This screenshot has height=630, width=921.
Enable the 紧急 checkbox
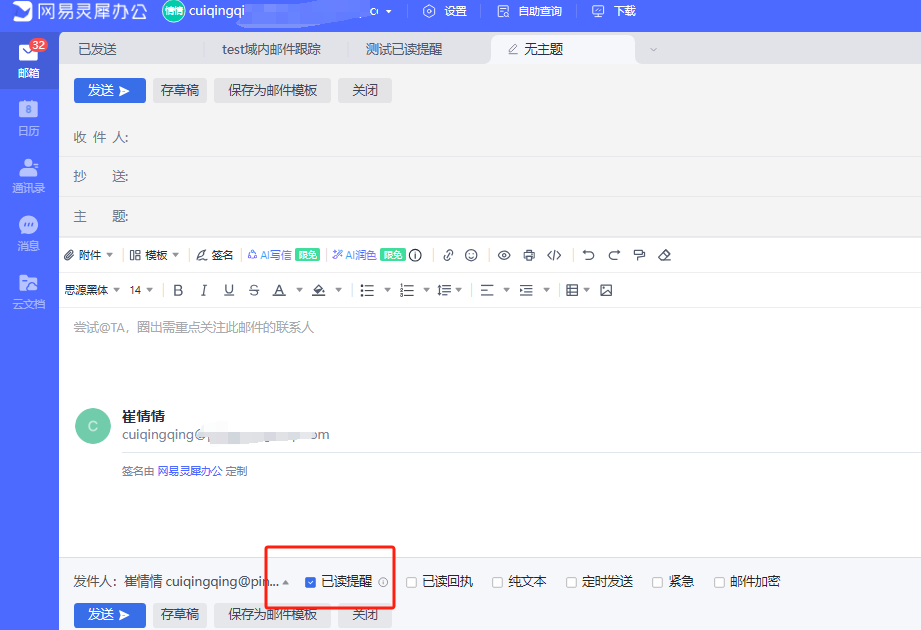tap(657, 582)
